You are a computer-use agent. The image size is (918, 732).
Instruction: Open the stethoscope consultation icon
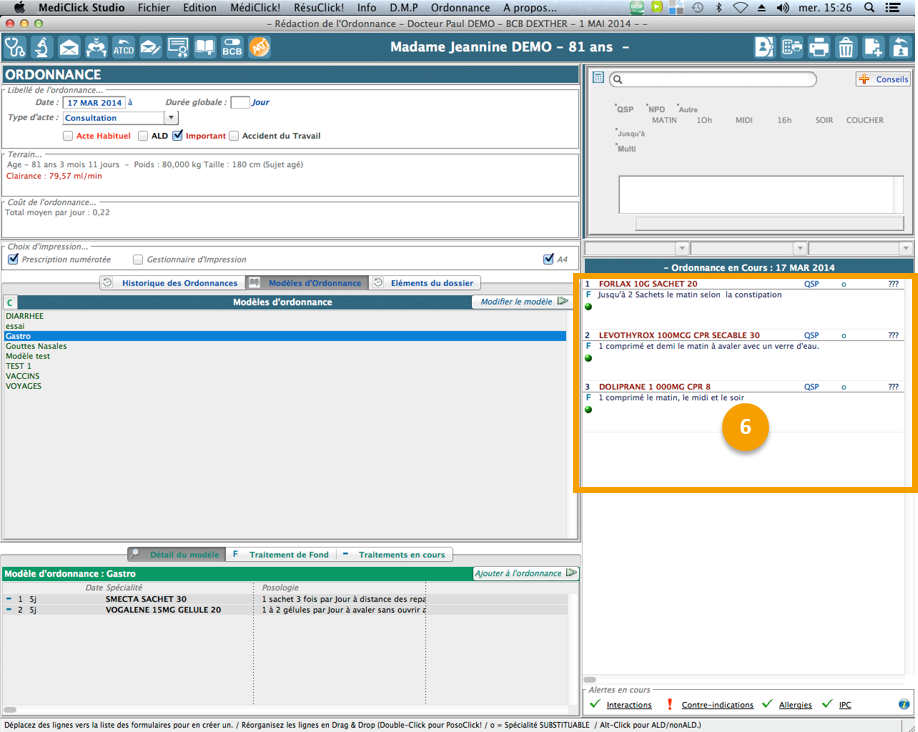(x=15, y=47)
